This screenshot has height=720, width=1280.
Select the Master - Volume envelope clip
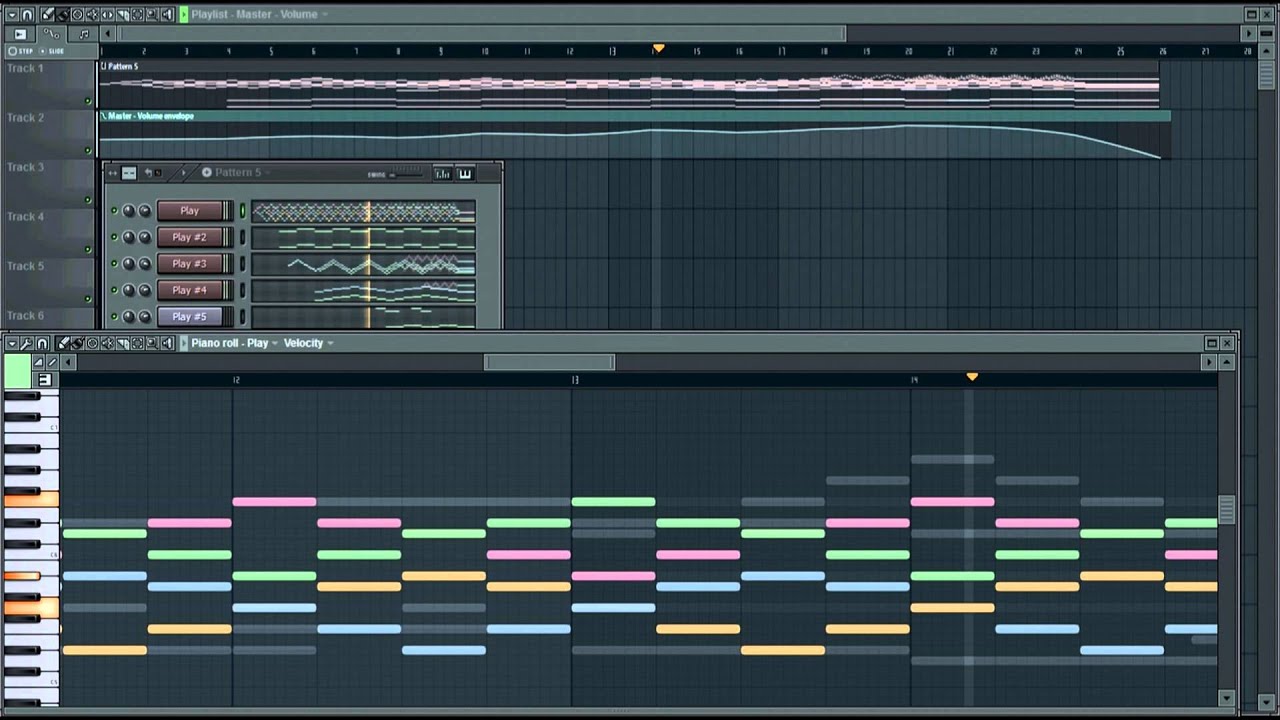[x=635, y=135]
